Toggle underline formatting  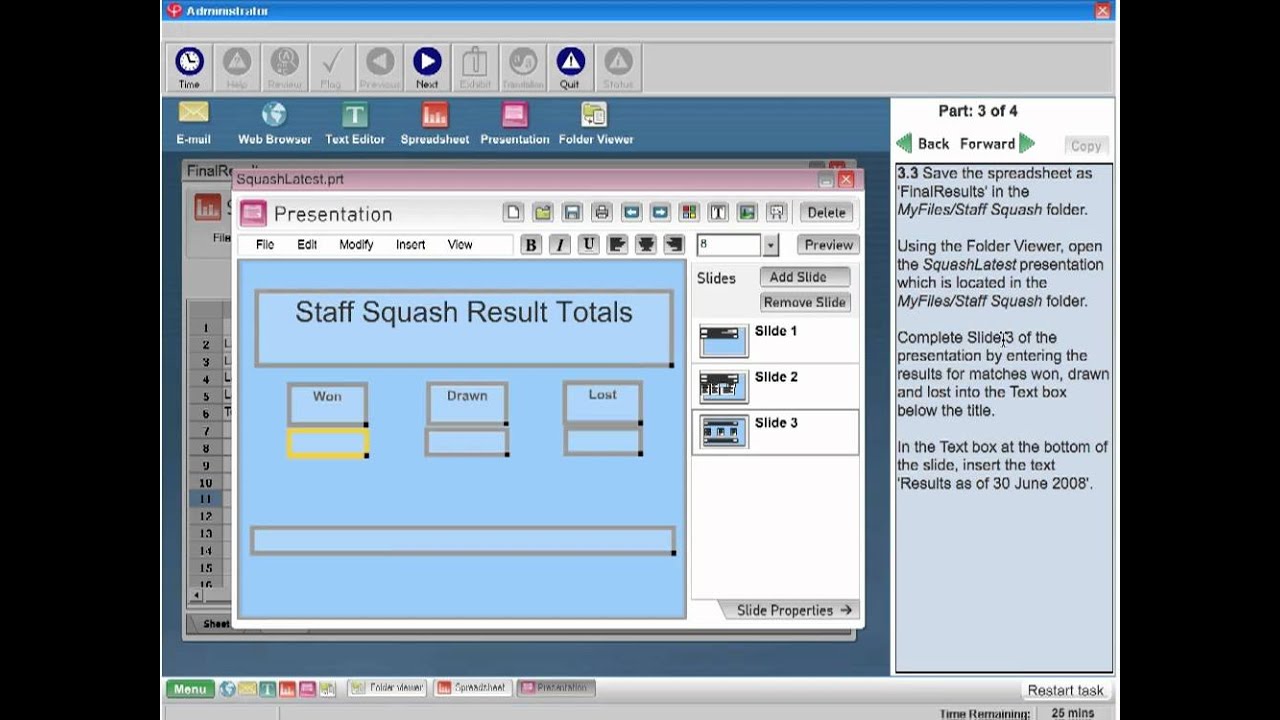tap(589, 245)
